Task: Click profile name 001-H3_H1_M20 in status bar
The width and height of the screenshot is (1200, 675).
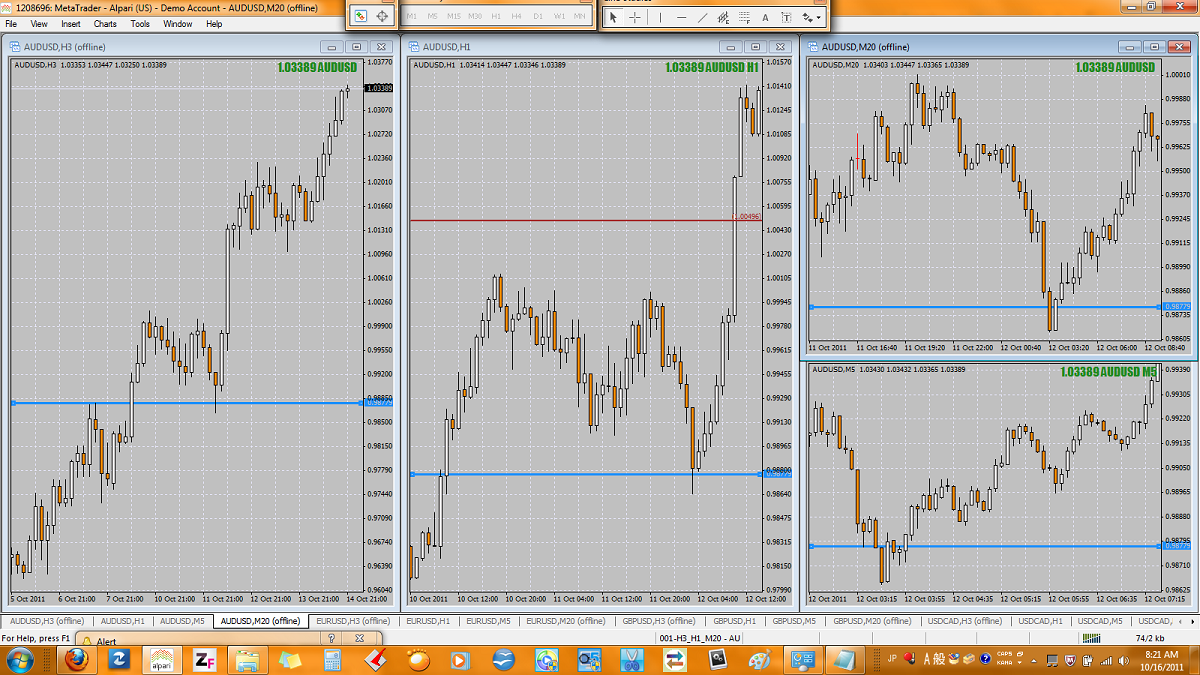Action: pyautogui.click(x=700, y=637)
